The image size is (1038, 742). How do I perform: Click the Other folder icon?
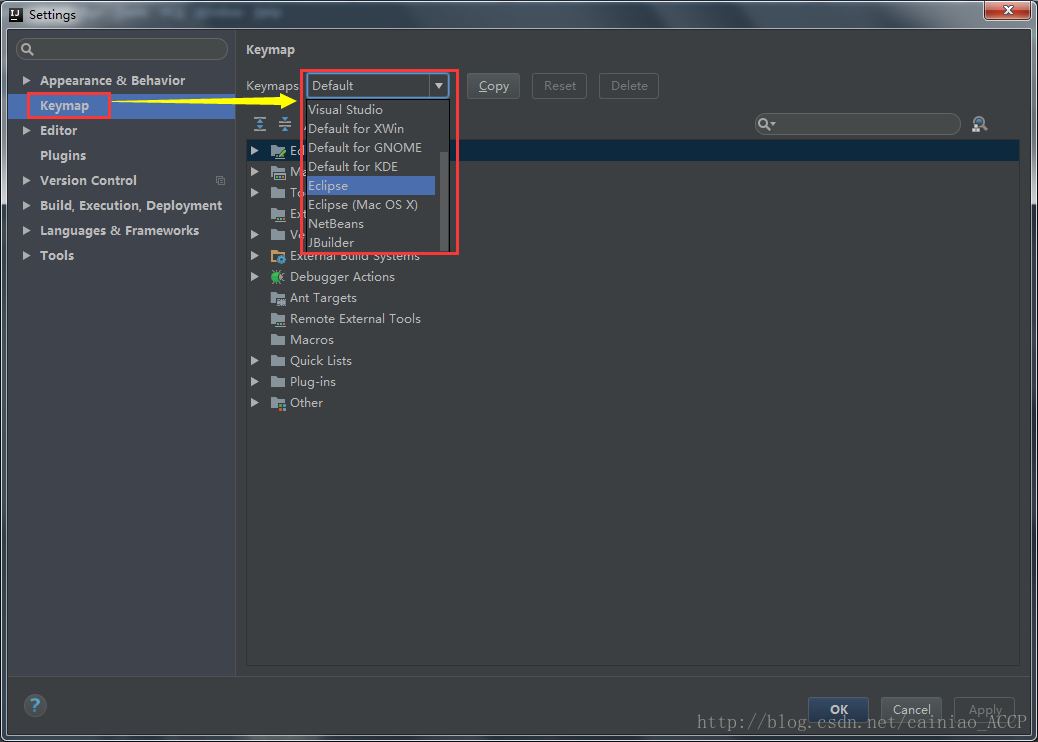pyautogui.click(x=278, y=403)
